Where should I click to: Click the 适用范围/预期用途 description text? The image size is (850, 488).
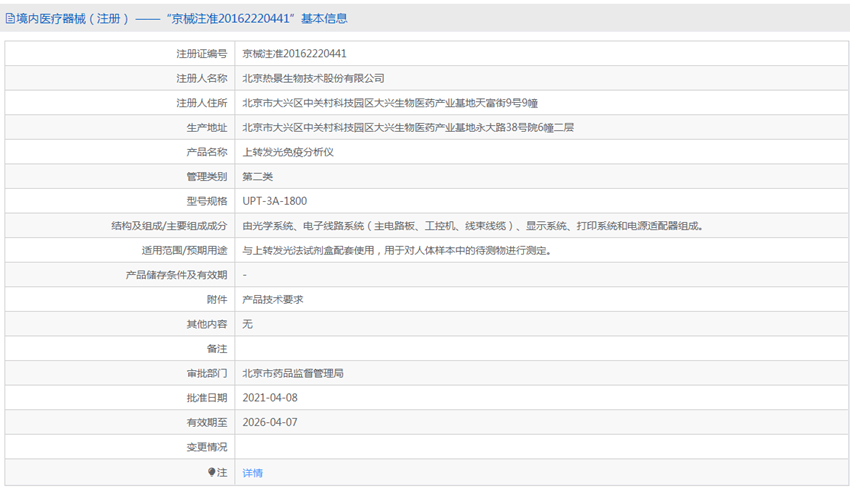coord(397,251)
